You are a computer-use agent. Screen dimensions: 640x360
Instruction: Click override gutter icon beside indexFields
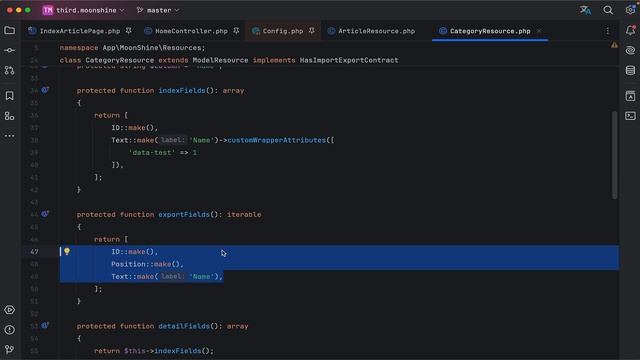(x=45, y=90)
